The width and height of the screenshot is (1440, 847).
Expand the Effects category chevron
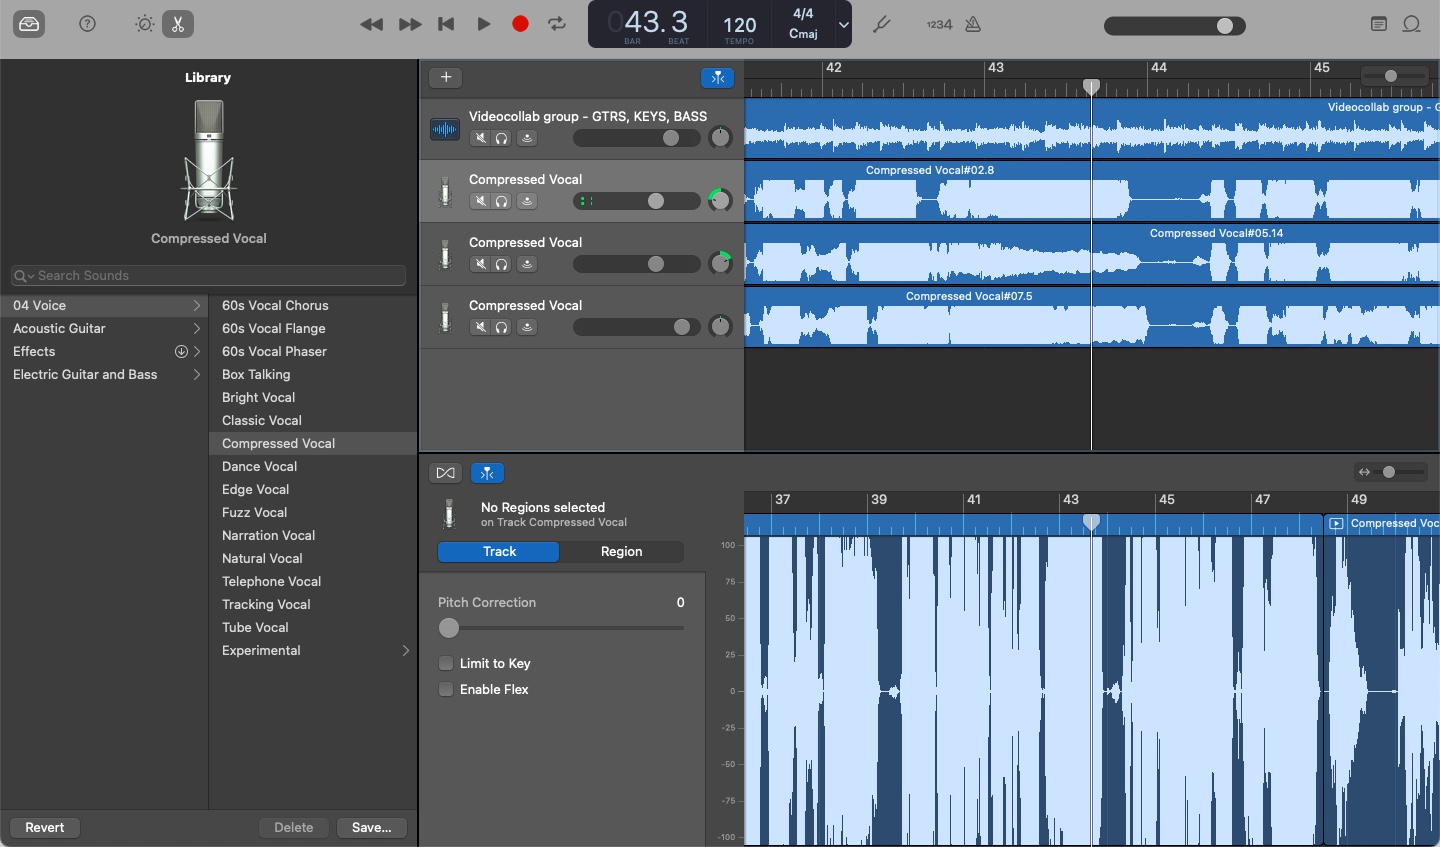197,351
